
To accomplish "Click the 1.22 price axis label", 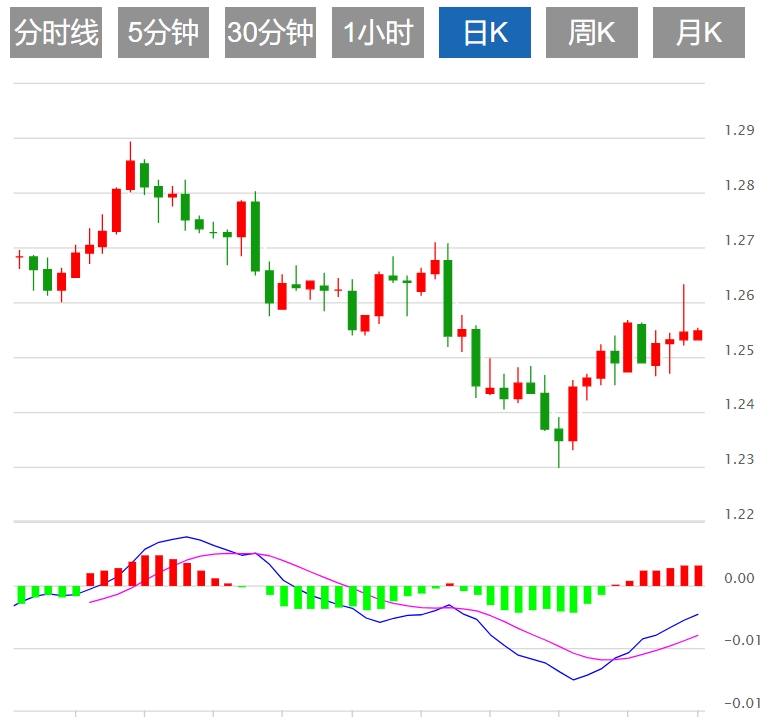I will [739, 515].
